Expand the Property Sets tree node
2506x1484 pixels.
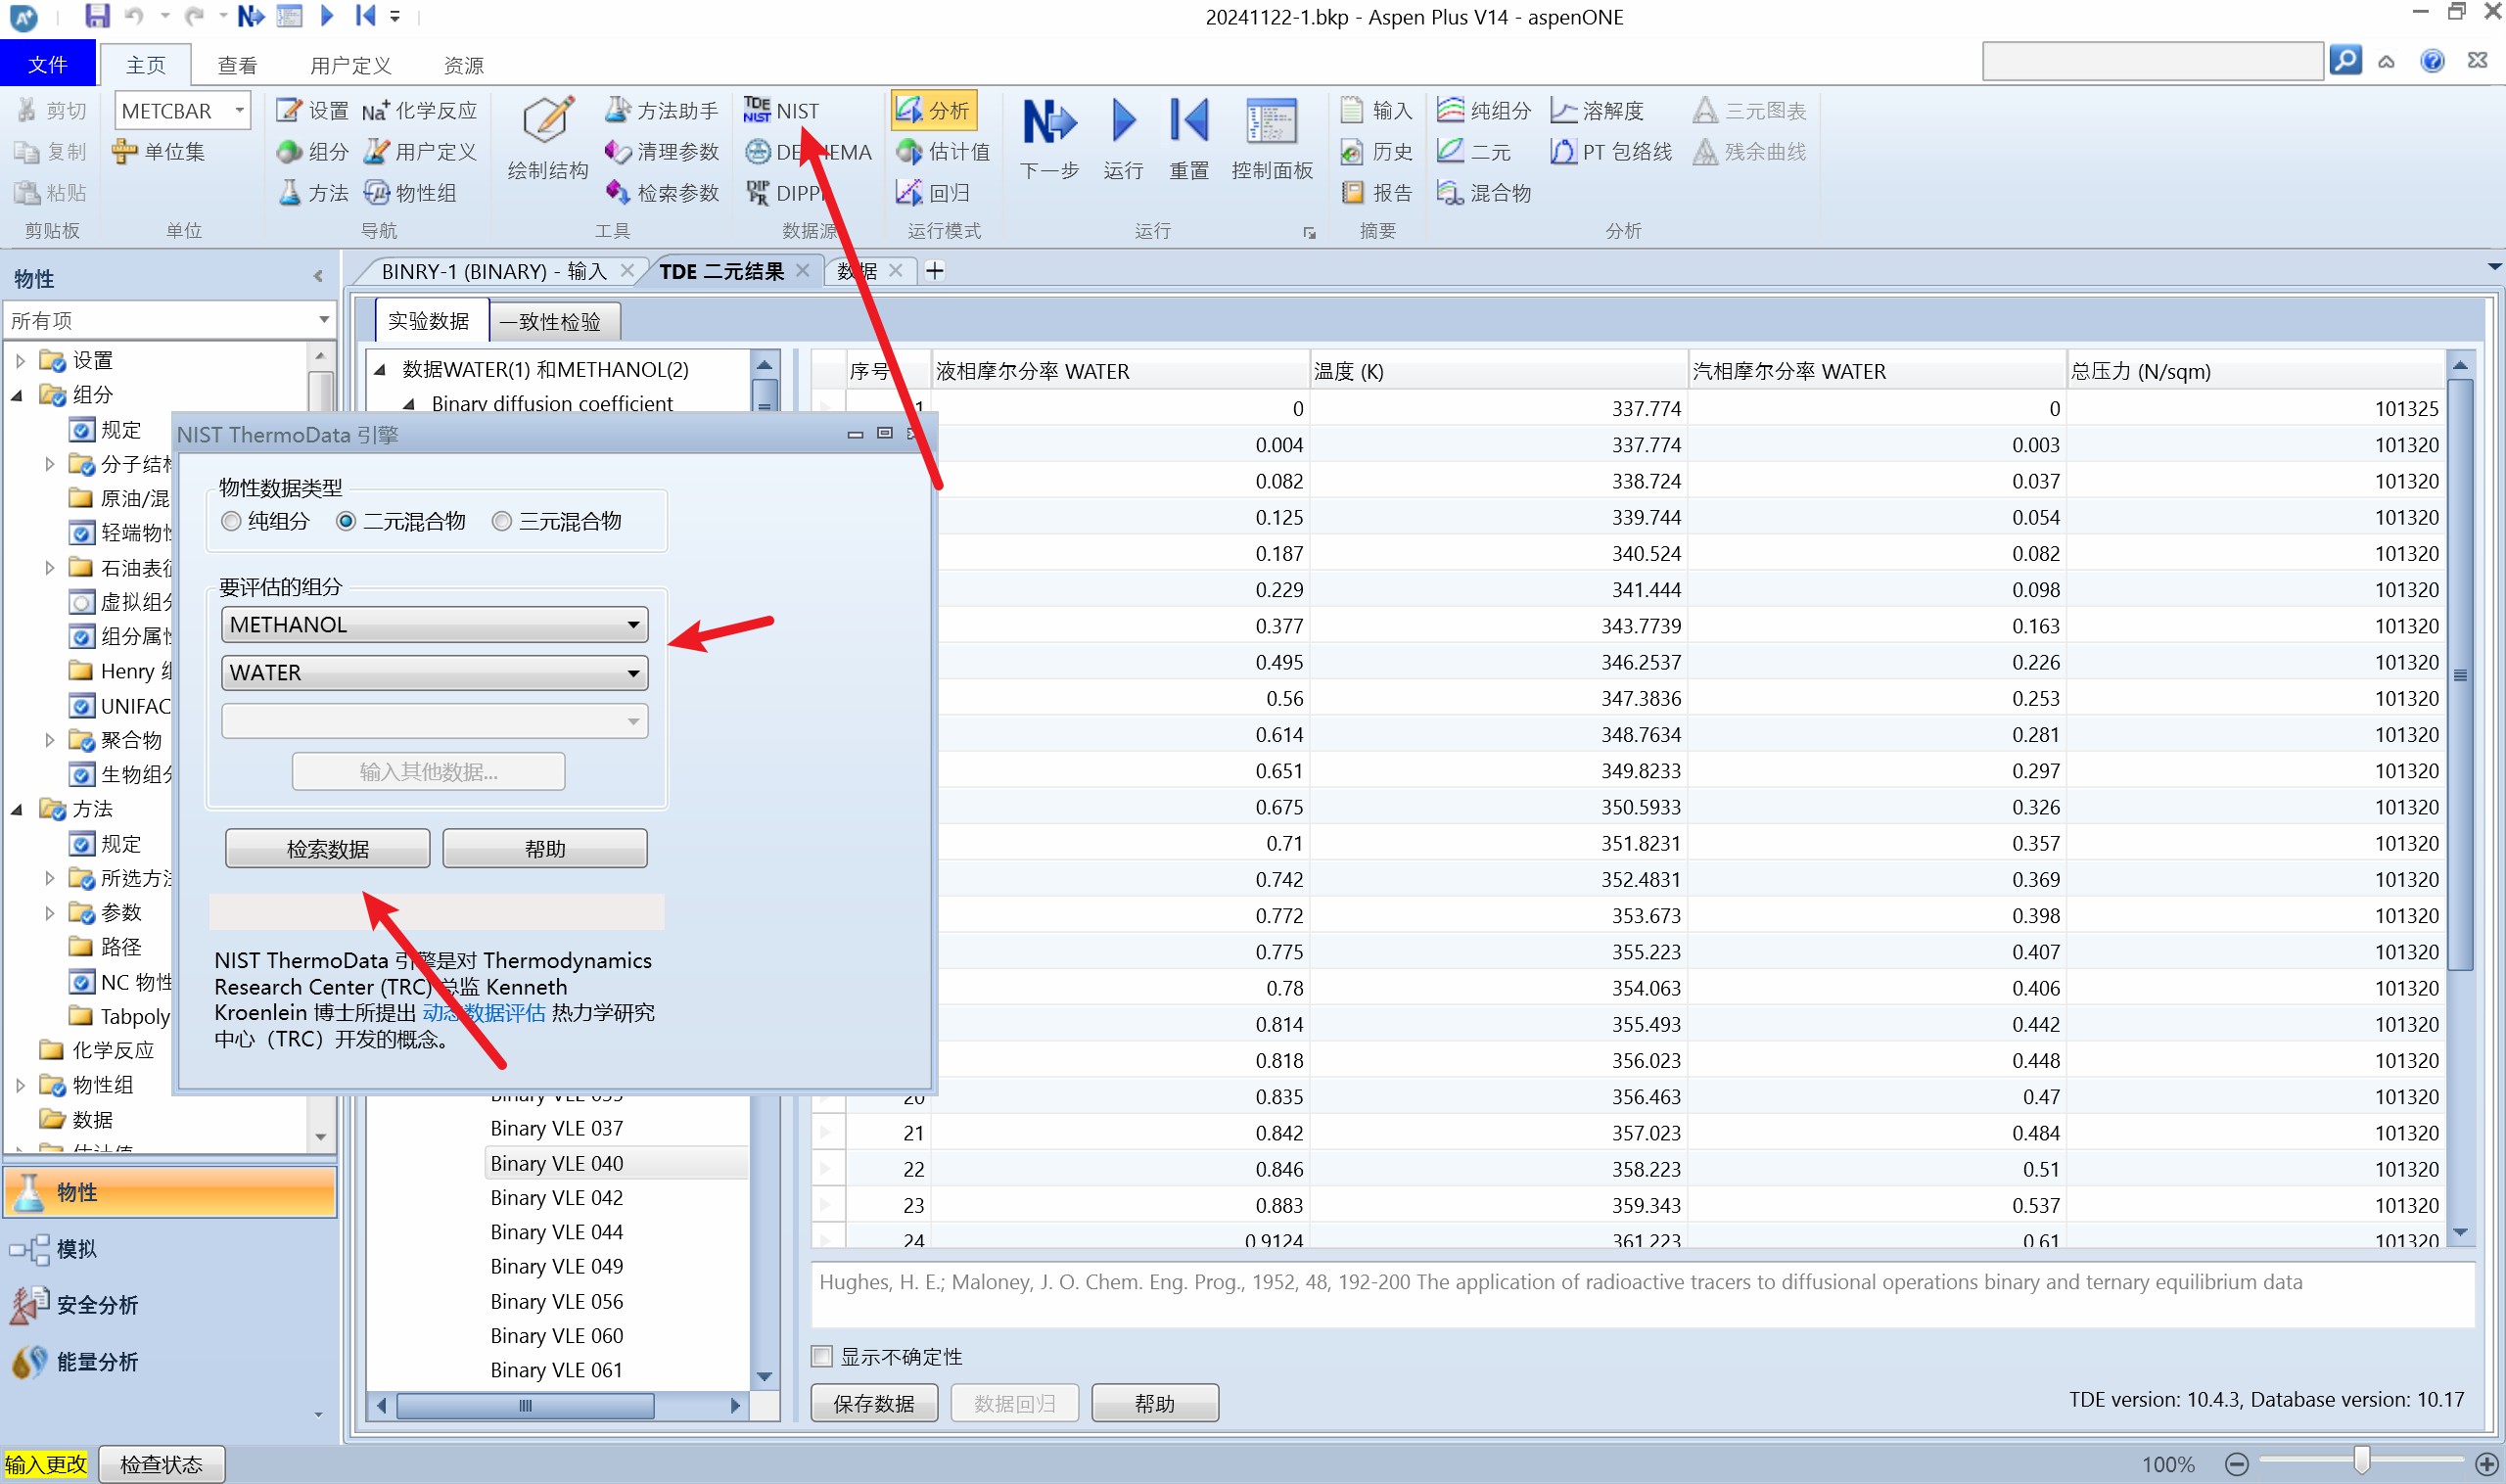19,1085
